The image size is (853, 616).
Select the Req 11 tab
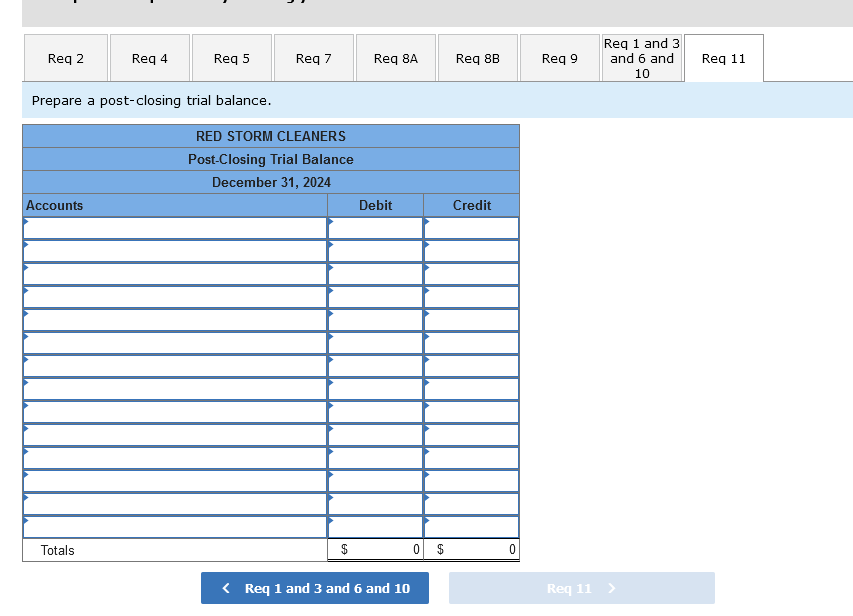pyautogui.click(x=723, y=57)
